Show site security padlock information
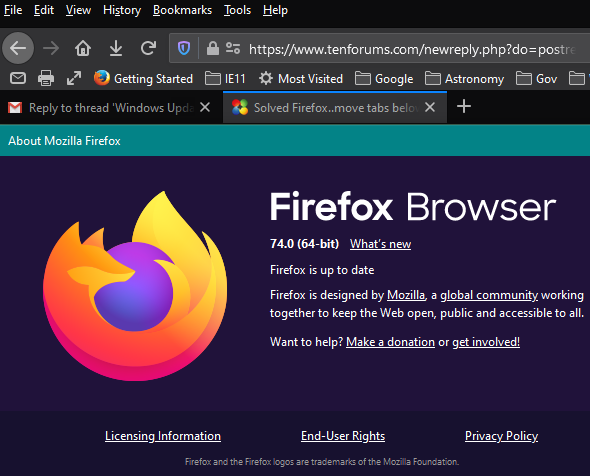590x476 pixels. [213, 48]
